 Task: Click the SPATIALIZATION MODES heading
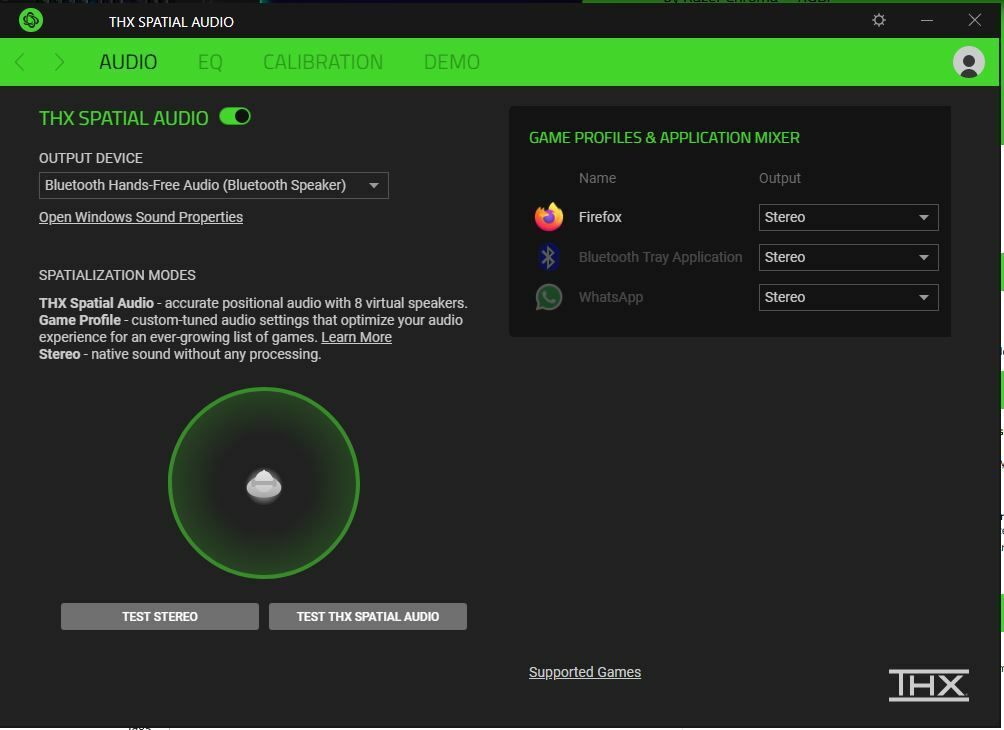coord(117,275)
